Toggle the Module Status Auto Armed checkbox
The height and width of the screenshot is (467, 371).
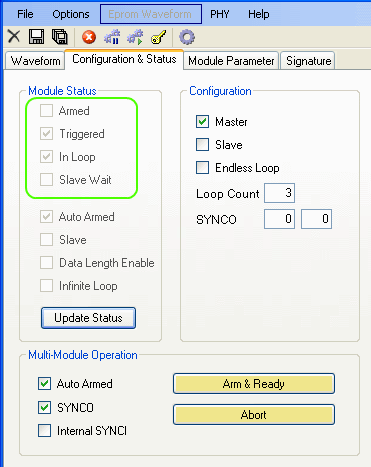pyautogui.click(x=46, y=217)
